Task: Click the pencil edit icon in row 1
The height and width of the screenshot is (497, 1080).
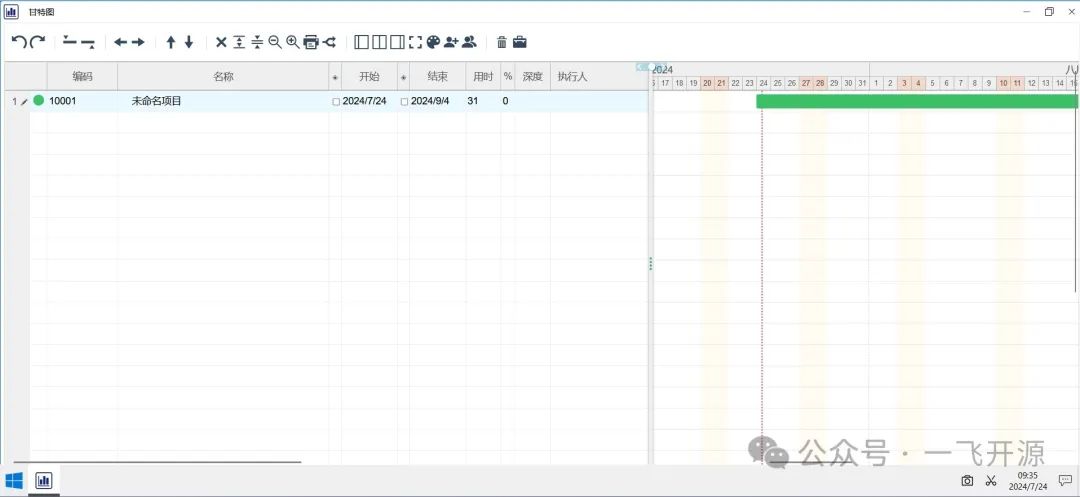Action: [24, 101]
